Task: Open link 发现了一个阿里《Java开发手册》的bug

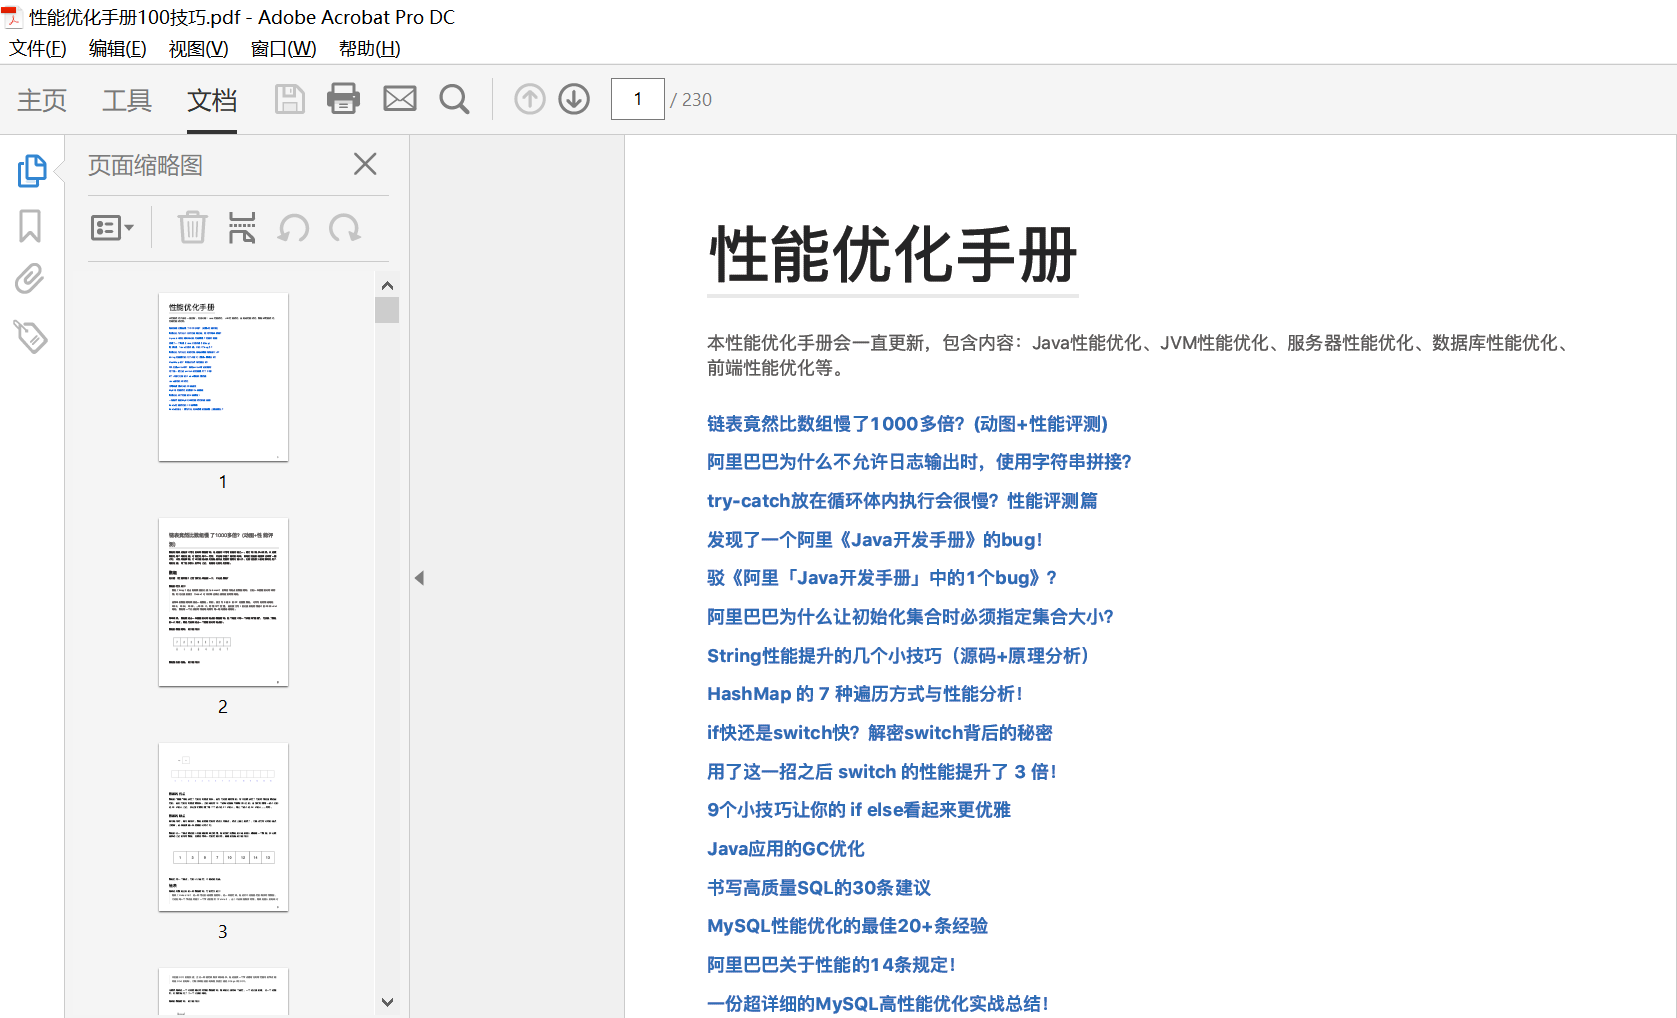Action: (875, 540)
